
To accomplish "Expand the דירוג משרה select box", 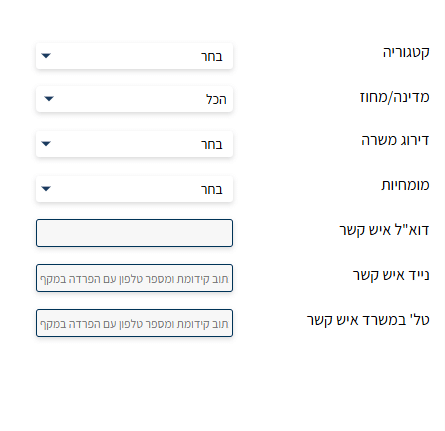I will point(134,144).
